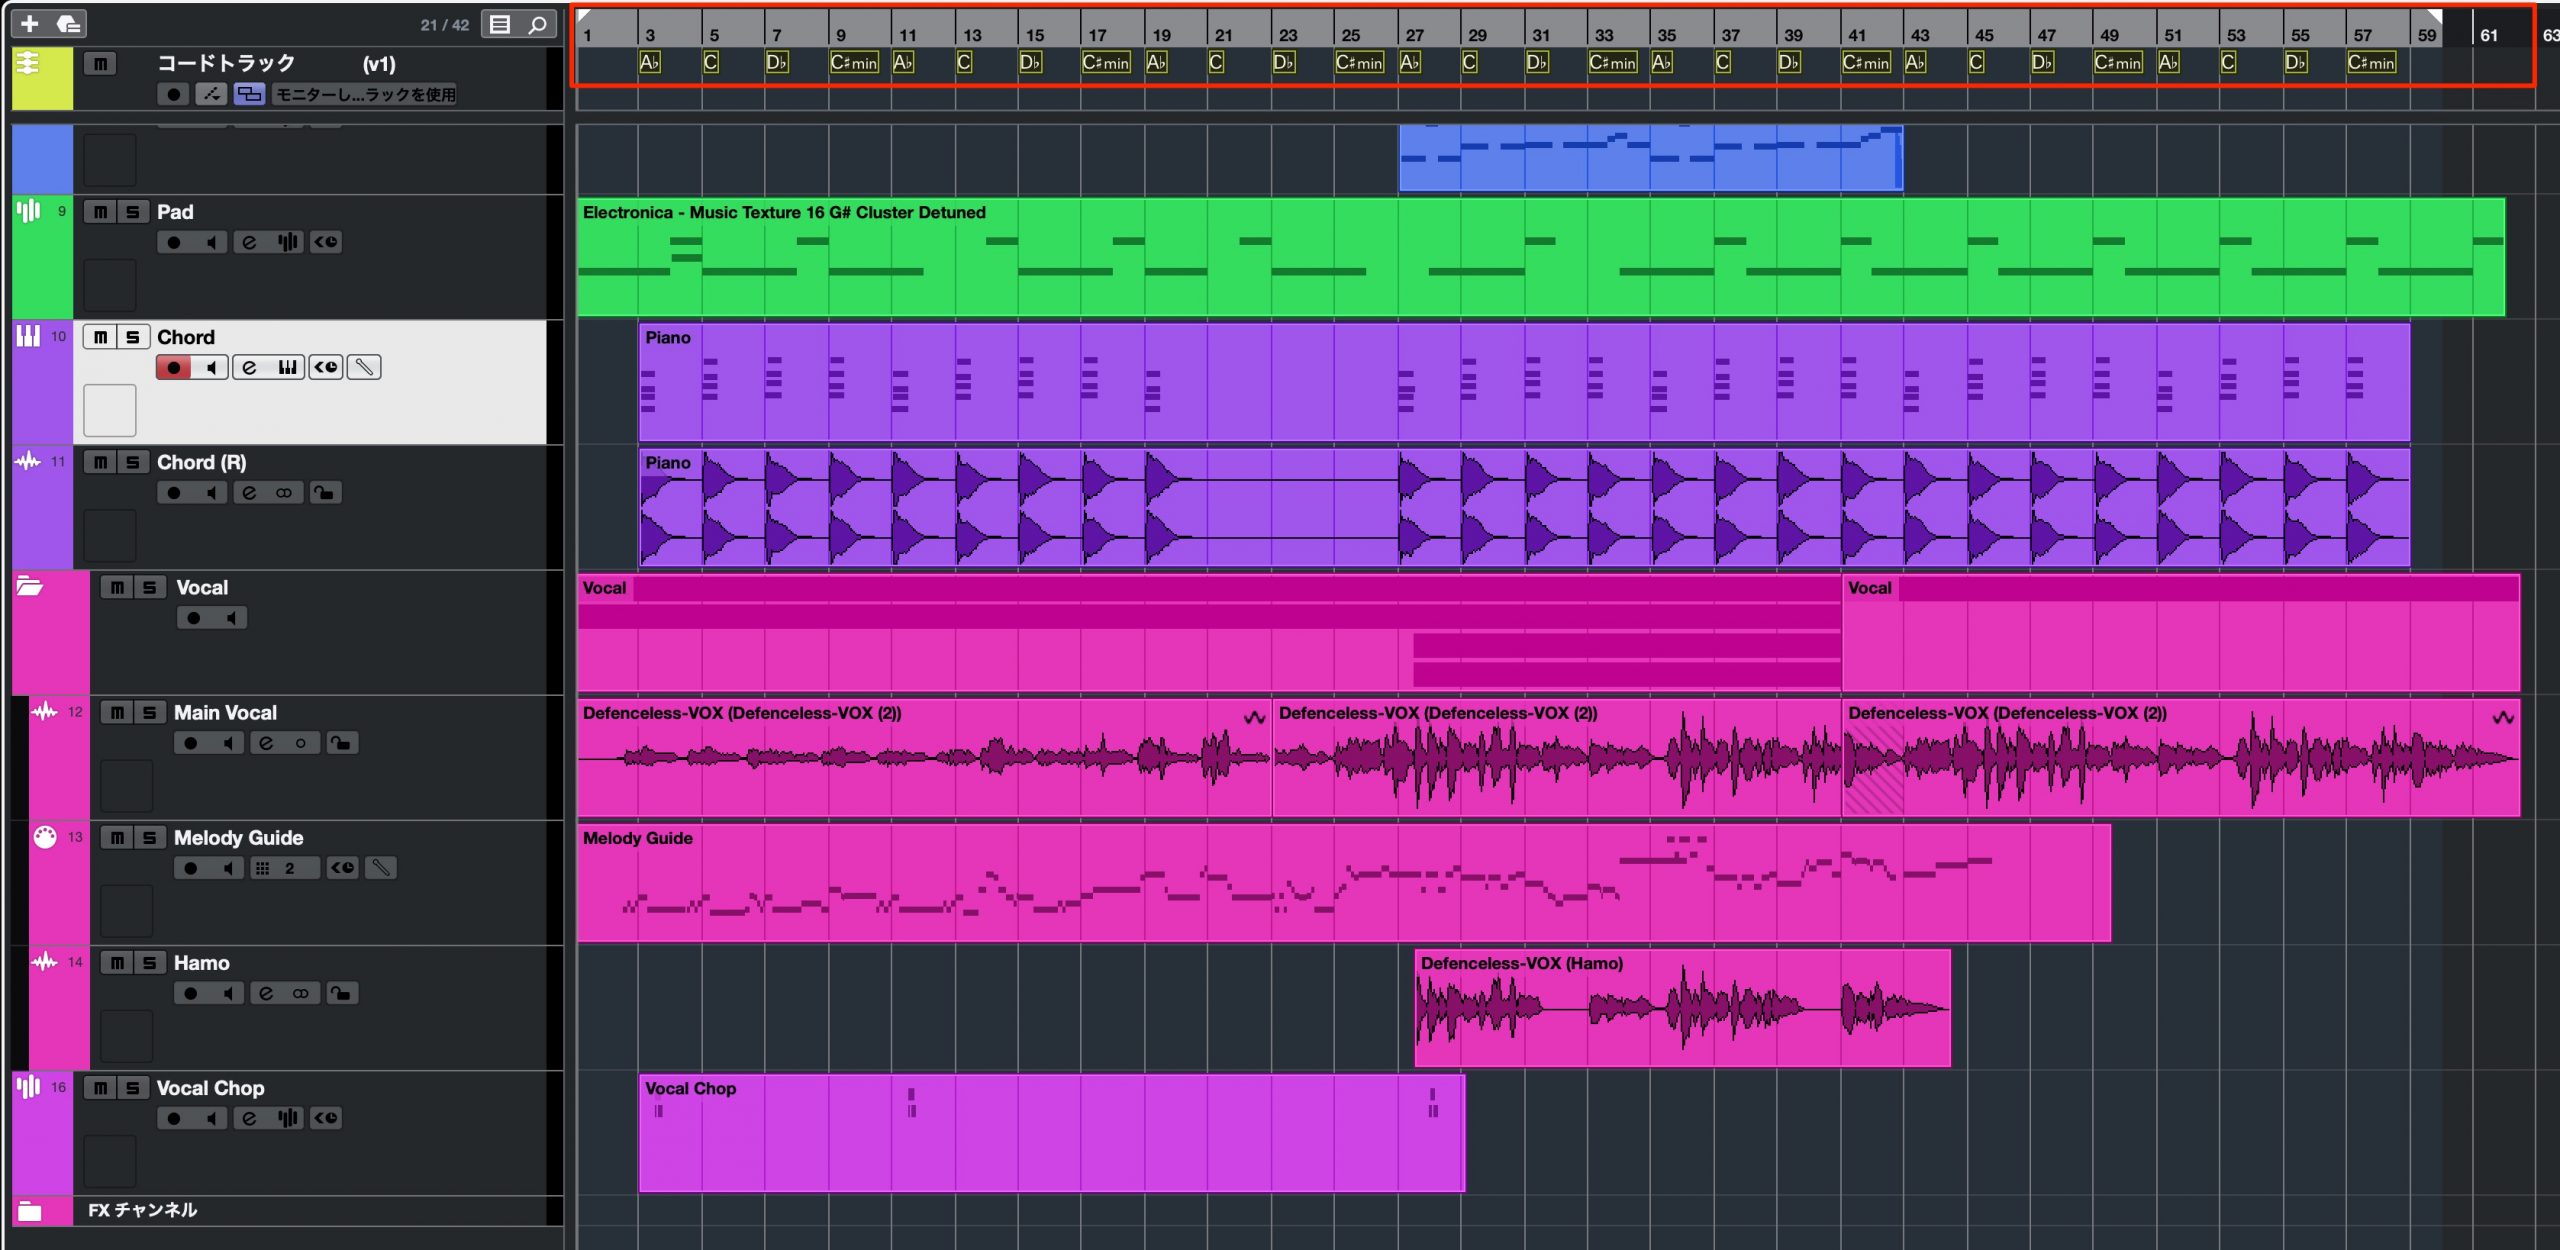
Task: Select the Chord (R) track name
Action: (201, 462)
